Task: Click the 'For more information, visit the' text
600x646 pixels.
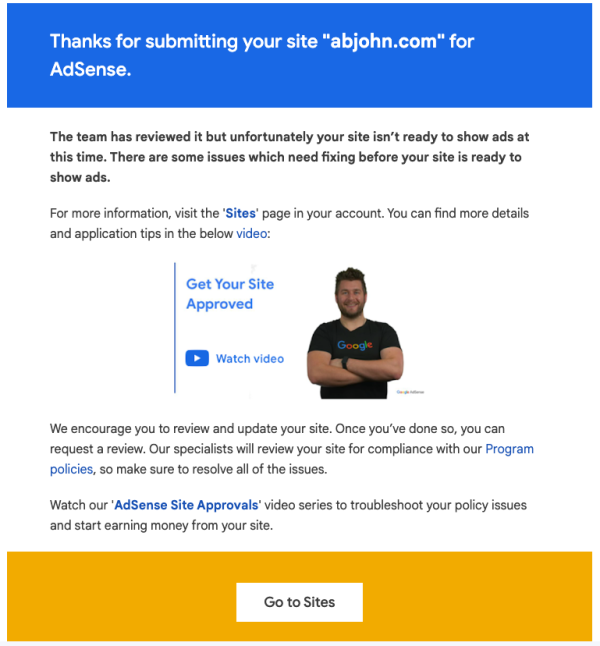Action: point(133,214)
